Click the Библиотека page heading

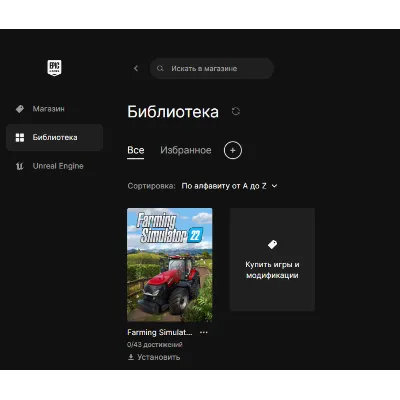[x=173, y=112]
